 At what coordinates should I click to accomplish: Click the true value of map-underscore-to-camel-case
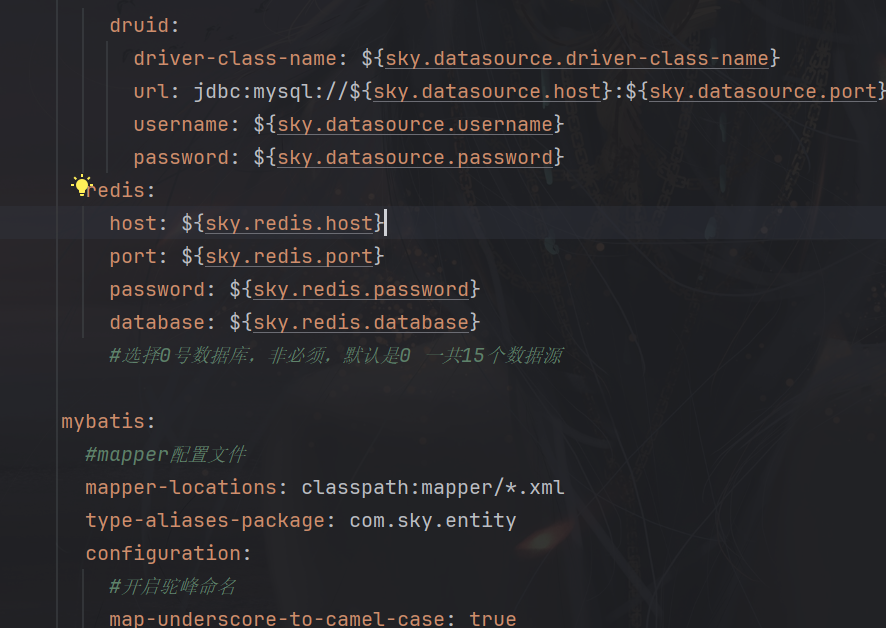[x=492, y=619]
